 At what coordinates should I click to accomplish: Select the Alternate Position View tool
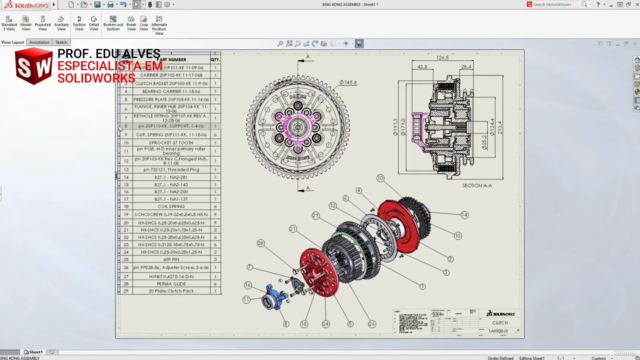159,25
